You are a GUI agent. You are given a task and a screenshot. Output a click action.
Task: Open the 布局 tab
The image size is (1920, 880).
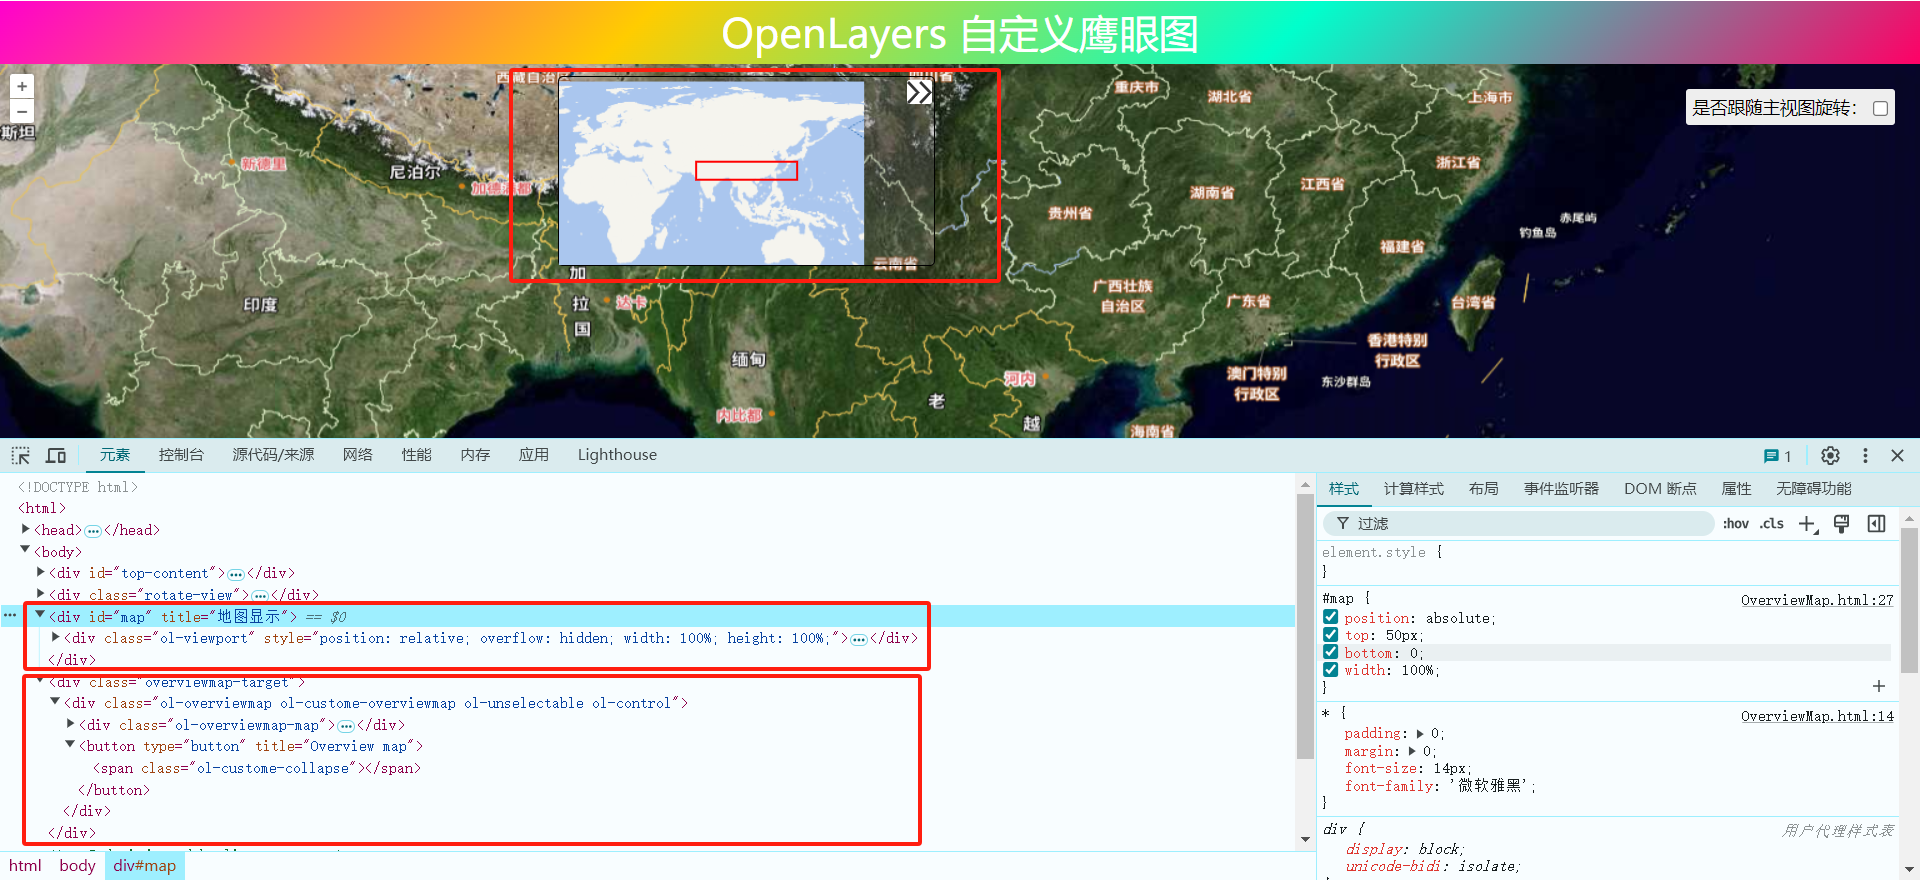[x=1483, y=489]
